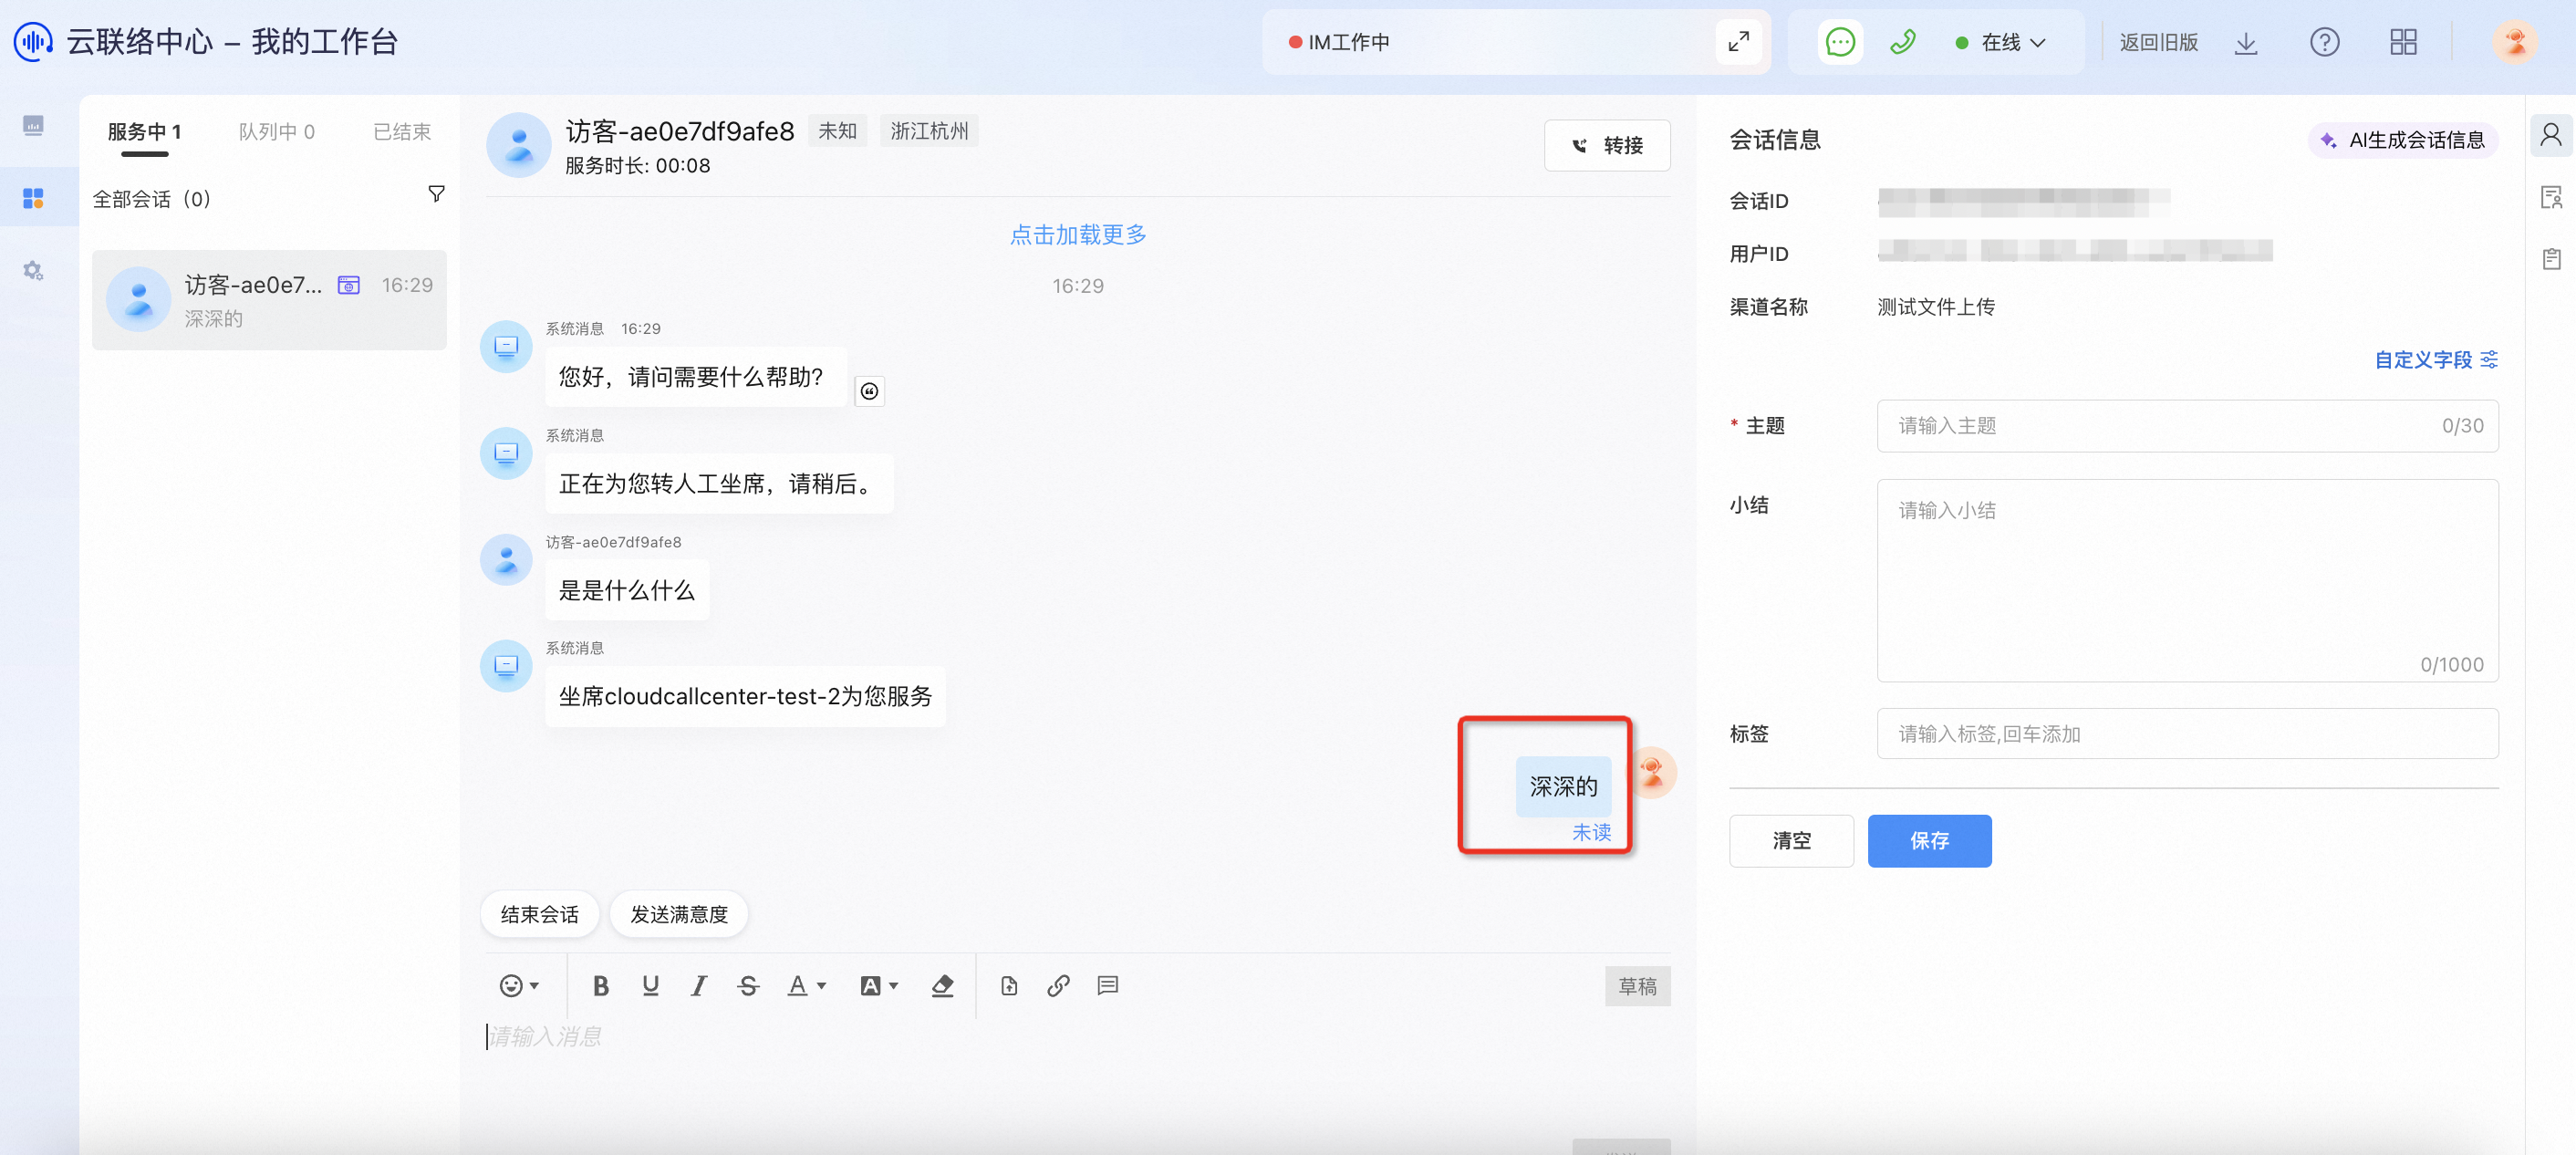The width and height of the screenshot is (2576, 1155).
Task: Click the 未知 tag in chat header
Action: tap(837, 131)
